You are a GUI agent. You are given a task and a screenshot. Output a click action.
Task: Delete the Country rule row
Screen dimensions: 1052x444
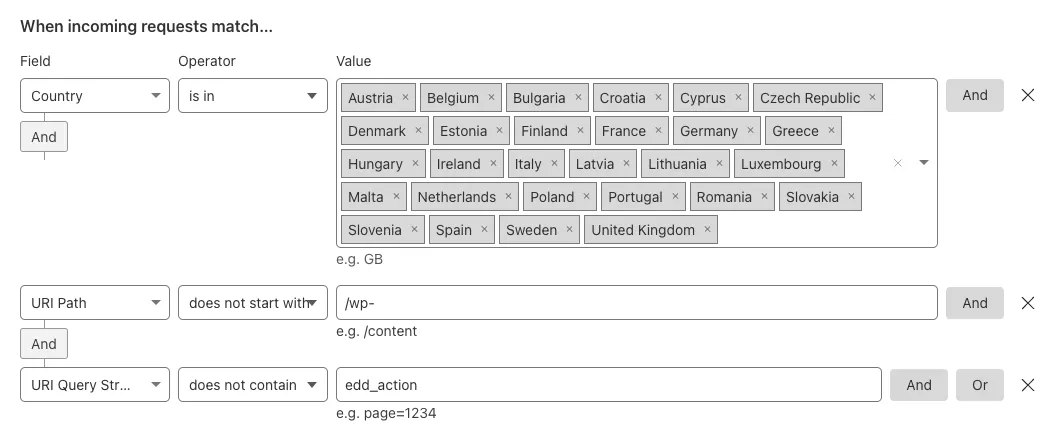1027,96
